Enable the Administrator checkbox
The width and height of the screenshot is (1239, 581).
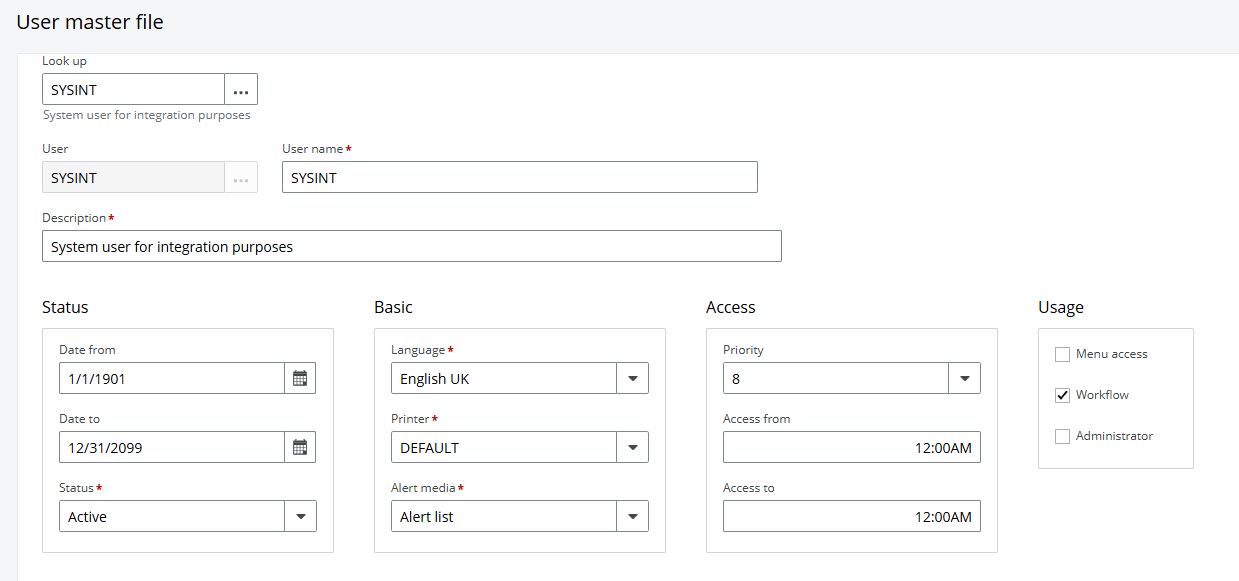[1062, 435]
